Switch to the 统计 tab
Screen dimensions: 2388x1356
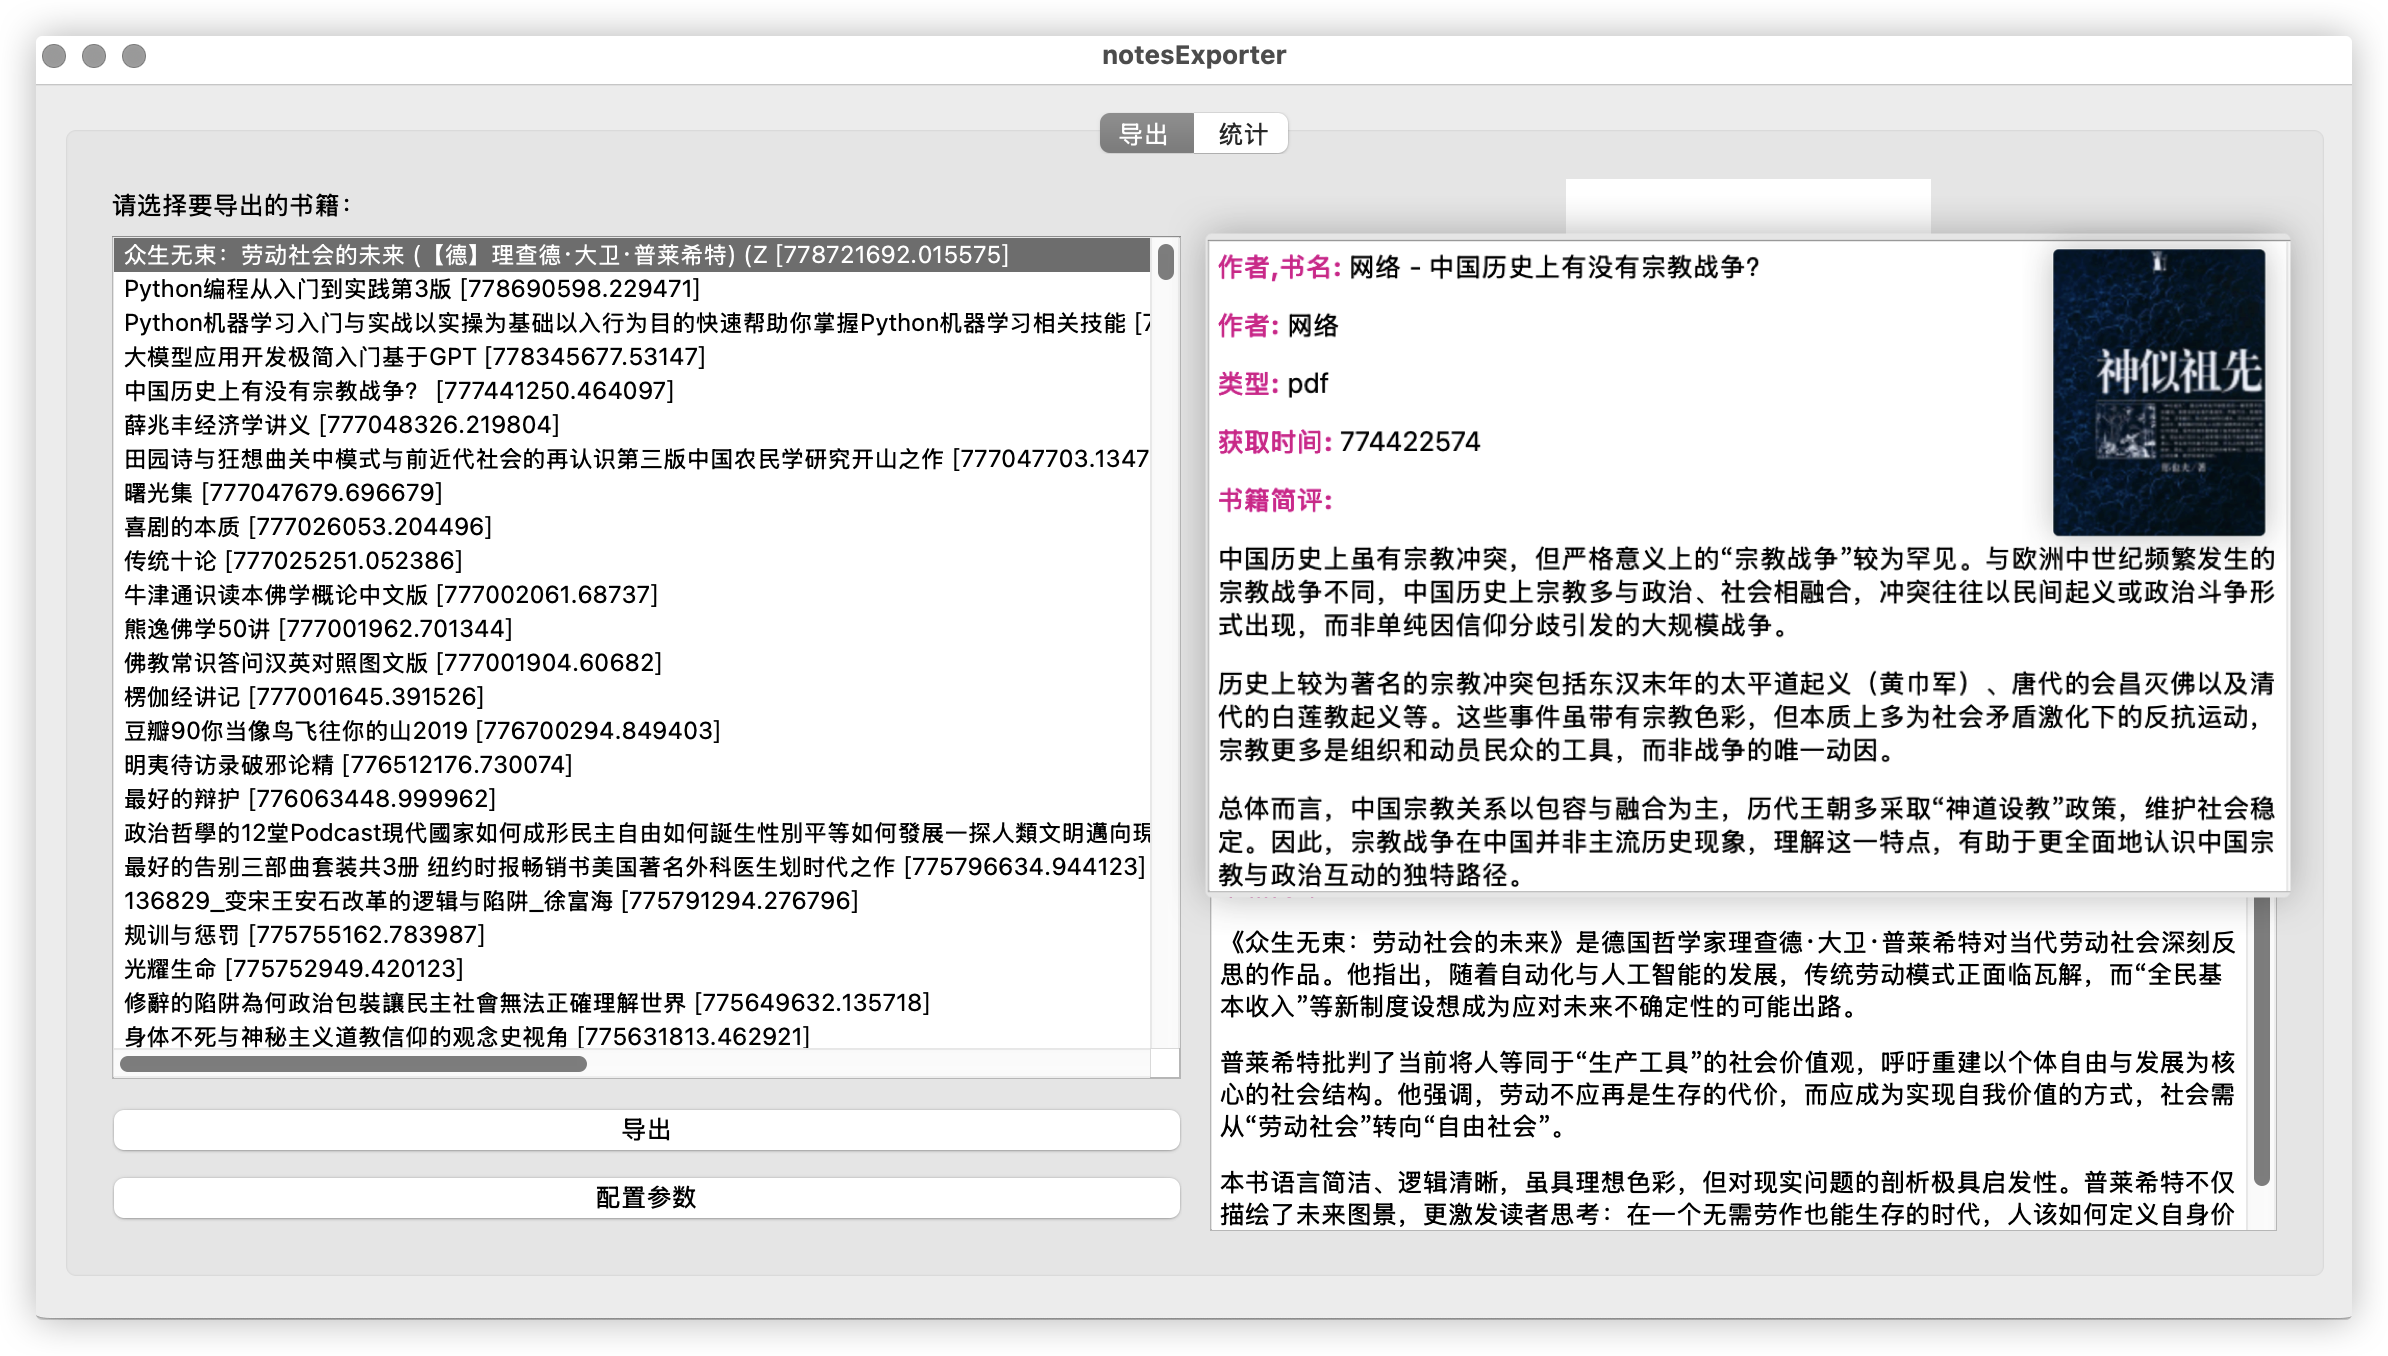point(1241,134)
